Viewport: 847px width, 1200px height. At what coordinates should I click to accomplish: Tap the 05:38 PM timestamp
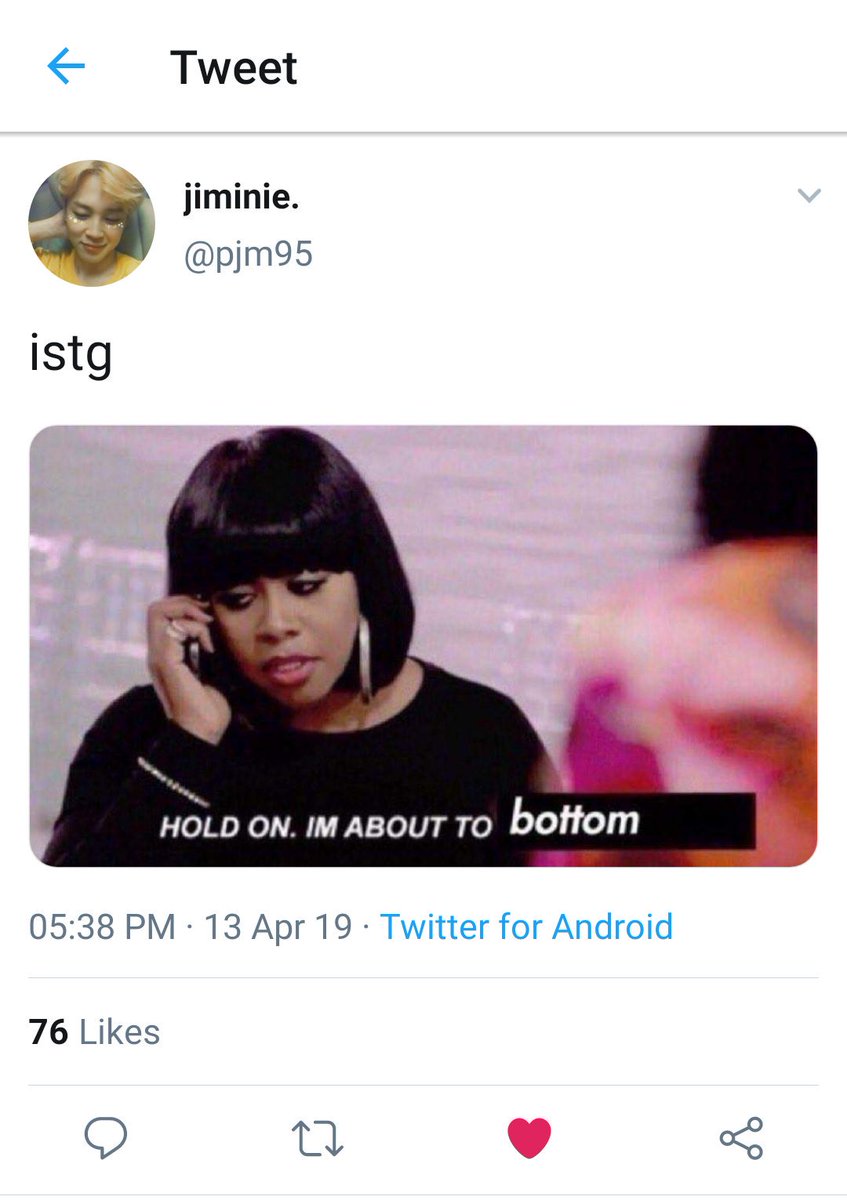pyautogui.click(x=102, y=926)
